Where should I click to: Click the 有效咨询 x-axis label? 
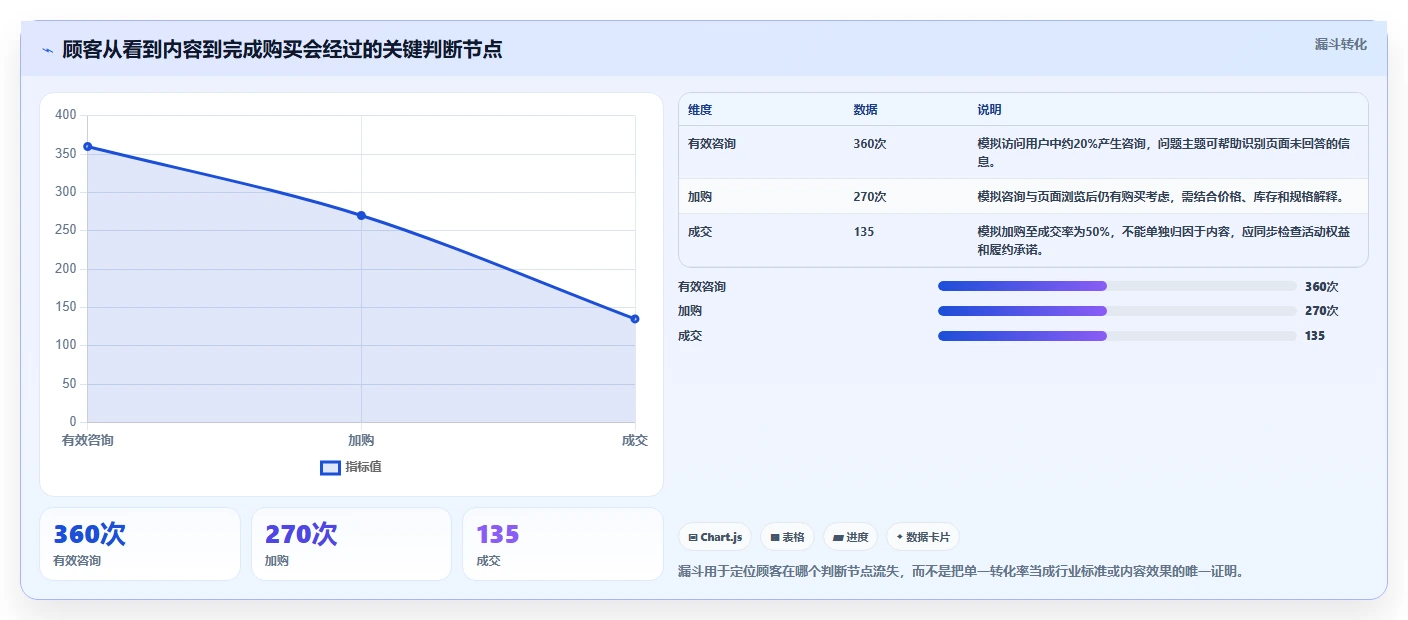pos(88,440)
